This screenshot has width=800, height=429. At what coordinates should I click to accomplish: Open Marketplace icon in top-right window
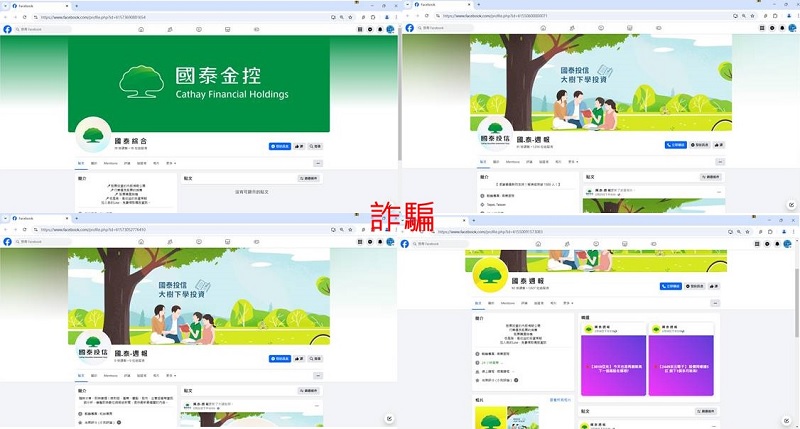click(x=630, y=28)
